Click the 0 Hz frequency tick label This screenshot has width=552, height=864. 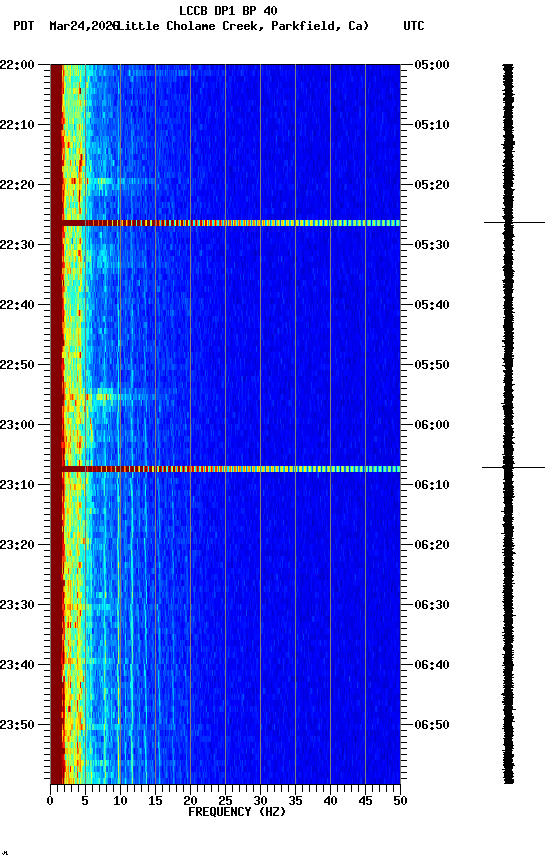click(51, 801)
